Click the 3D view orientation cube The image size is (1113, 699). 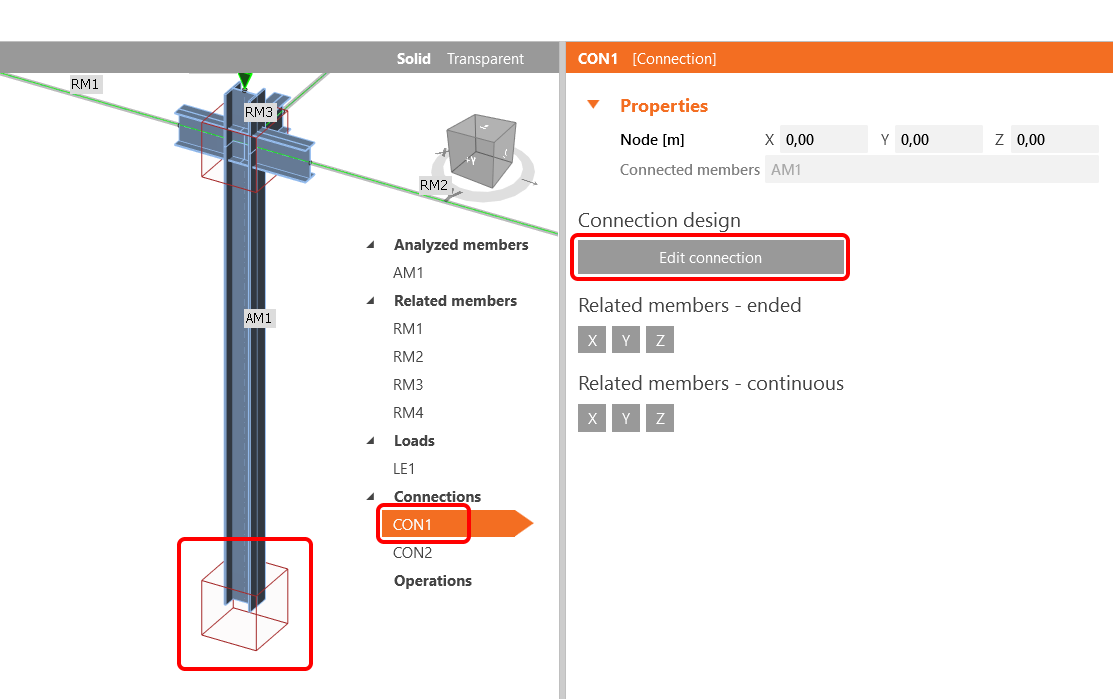(481, 150)
